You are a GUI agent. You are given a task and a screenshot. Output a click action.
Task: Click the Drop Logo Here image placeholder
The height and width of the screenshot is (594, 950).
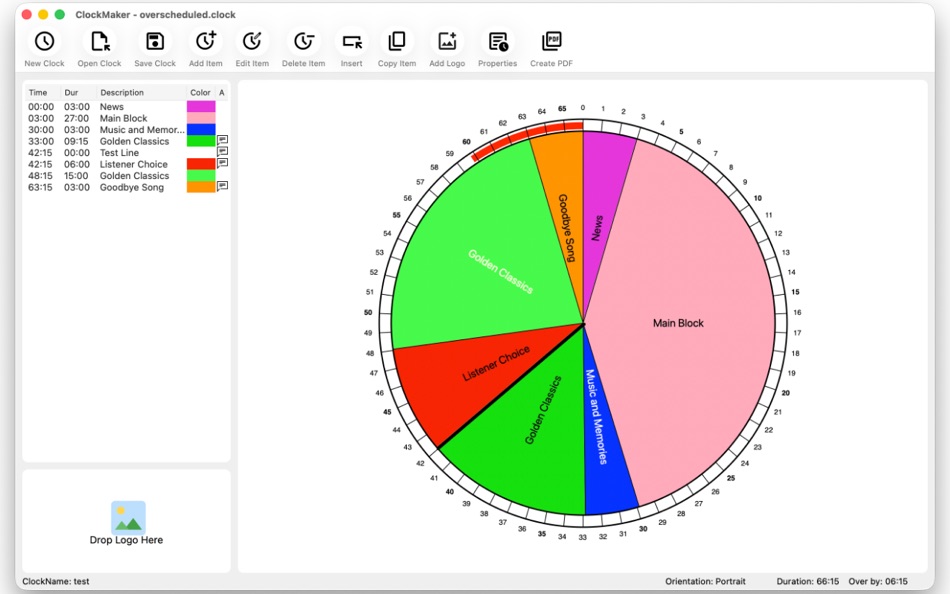tap(128, 518)
